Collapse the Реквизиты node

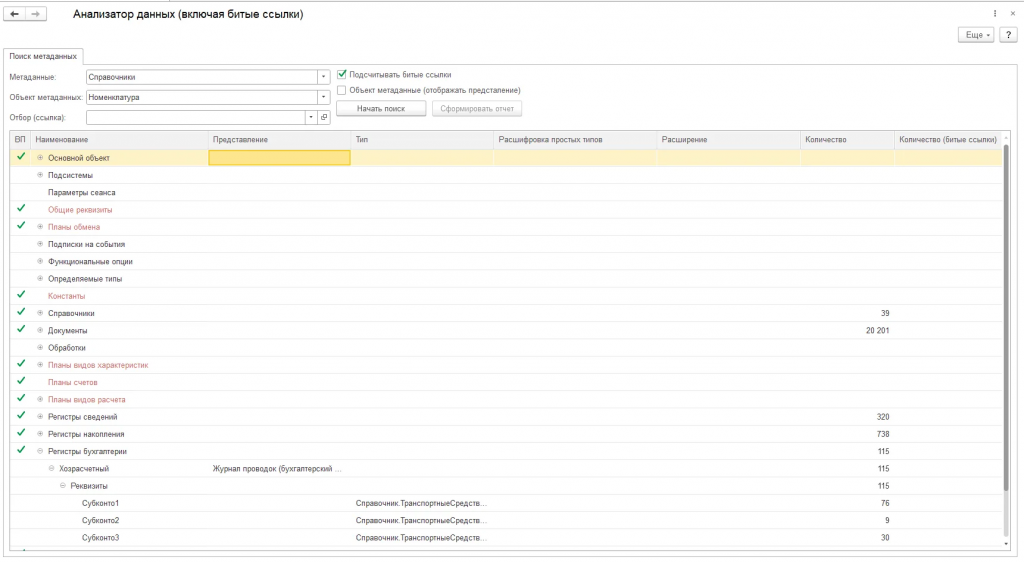tap(63, 486)
